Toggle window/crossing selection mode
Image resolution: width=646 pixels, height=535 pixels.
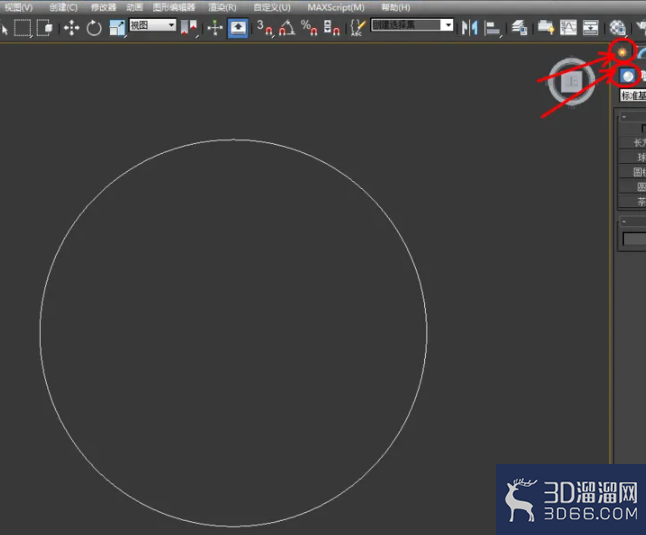[44, 28]
